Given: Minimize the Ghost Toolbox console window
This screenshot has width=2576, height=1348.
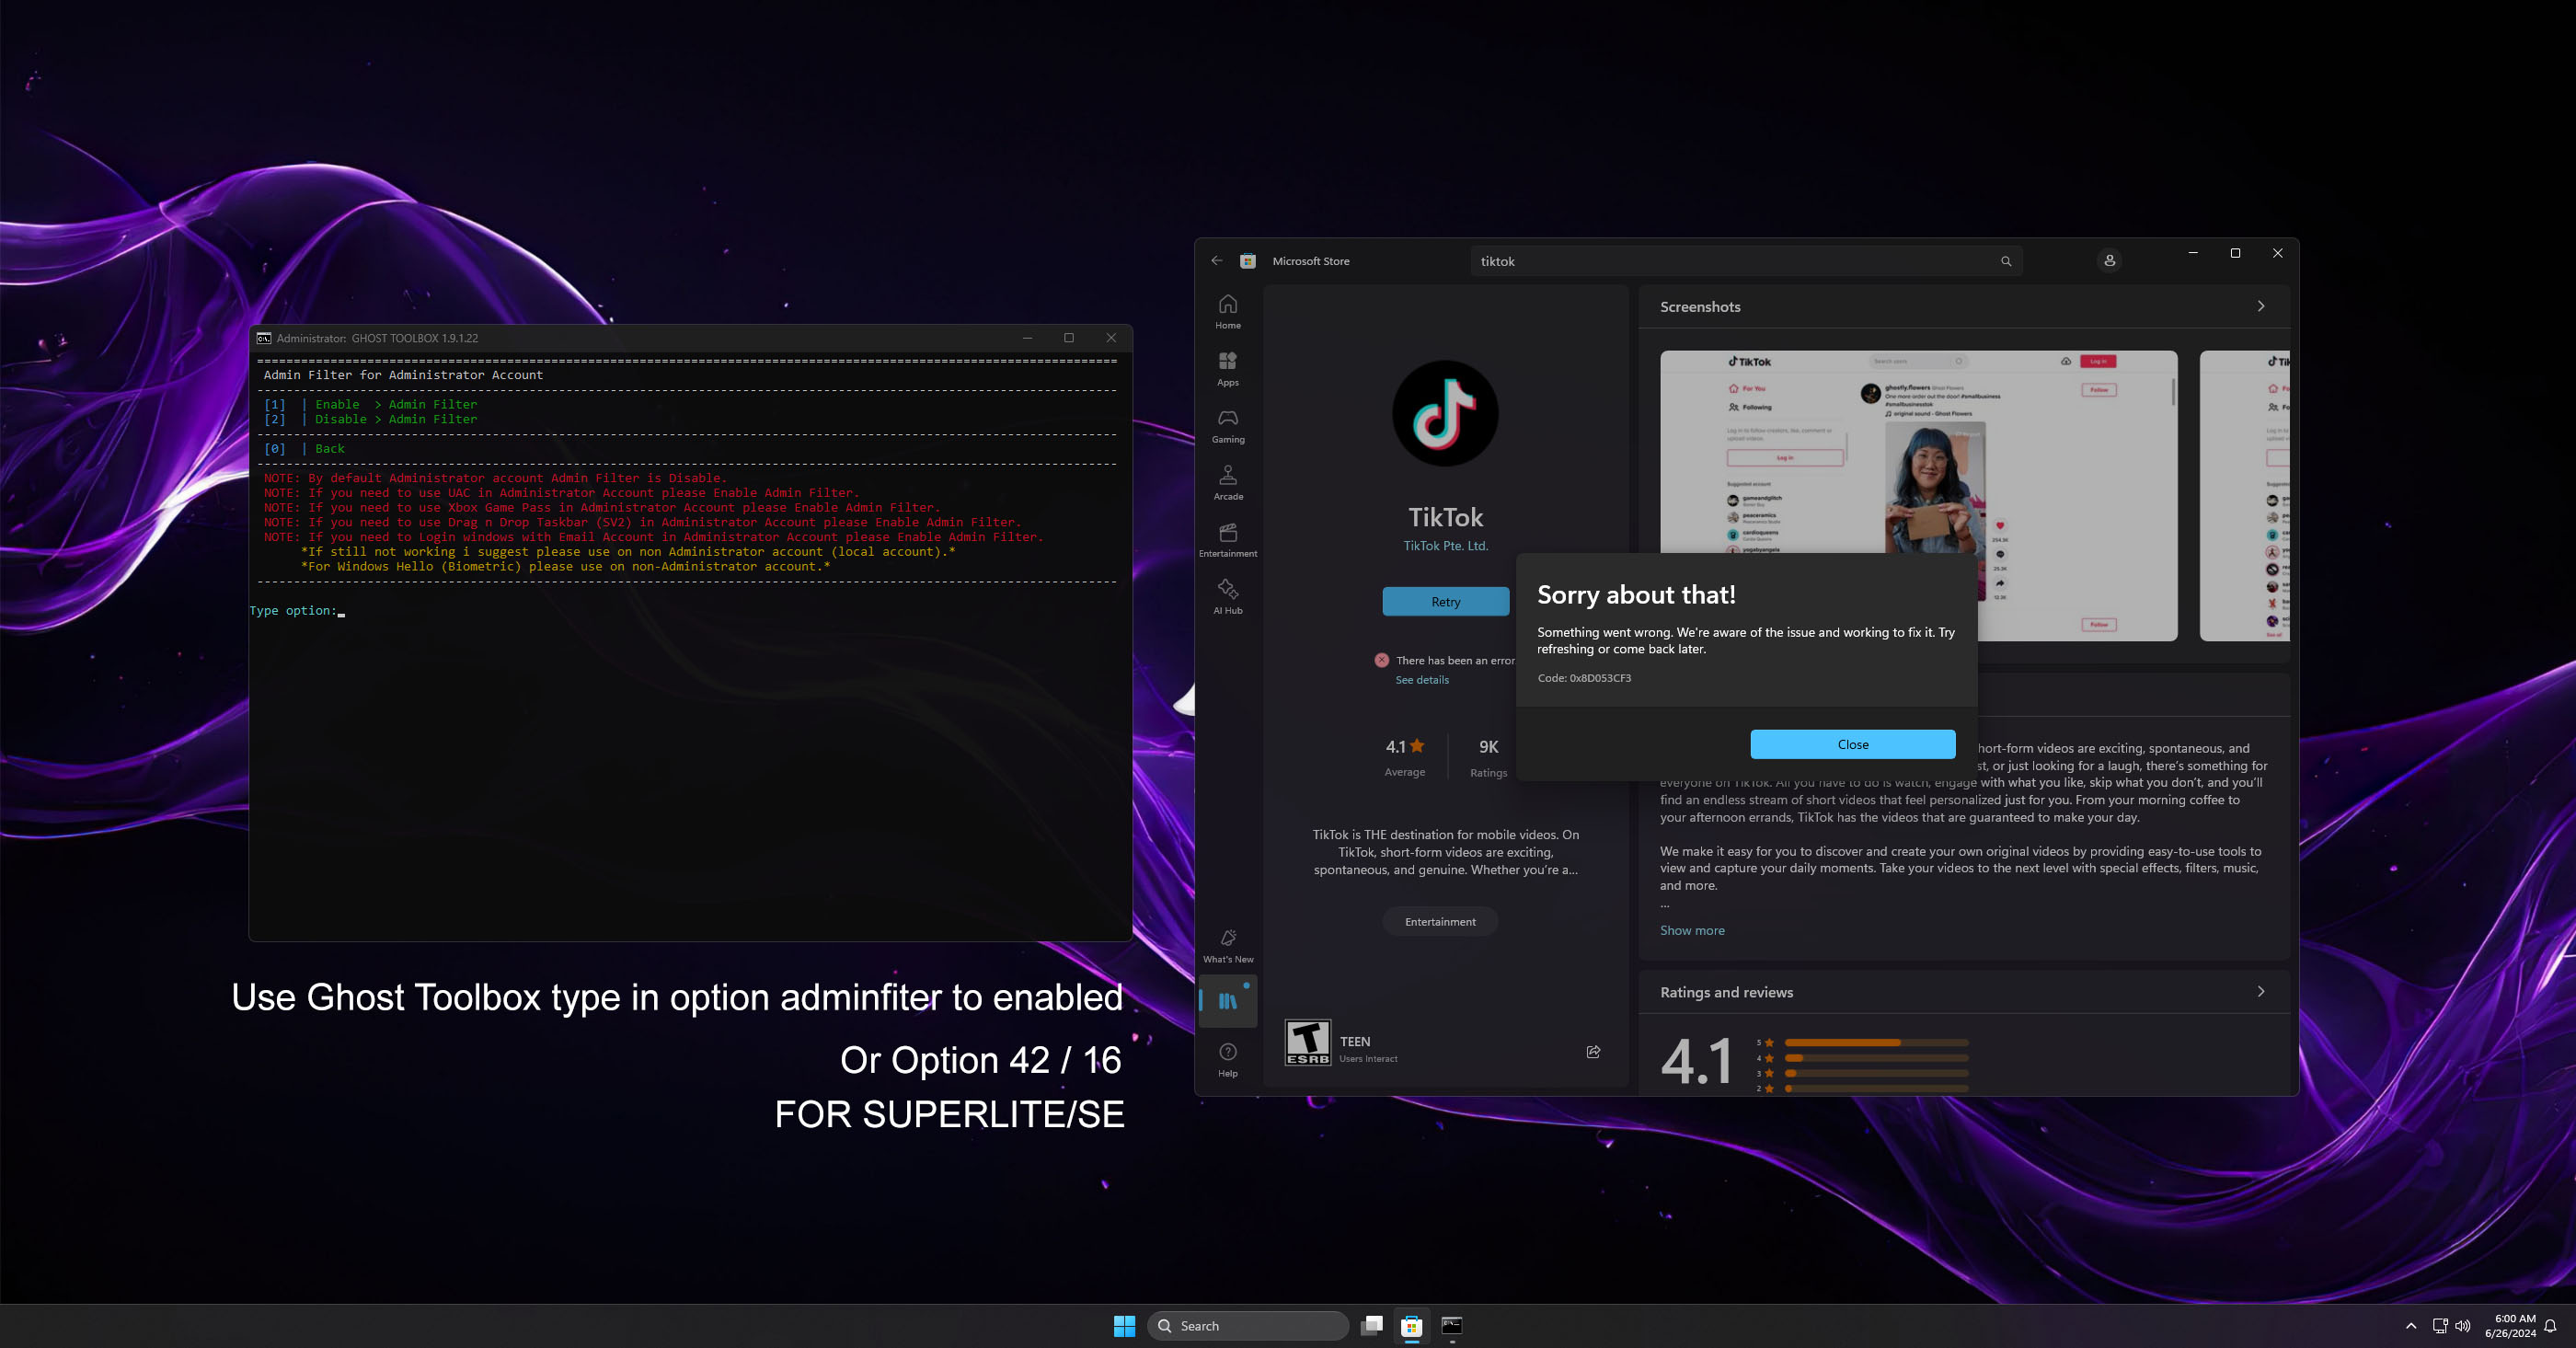Looking at the screenshot, I should pos(1027,338).
